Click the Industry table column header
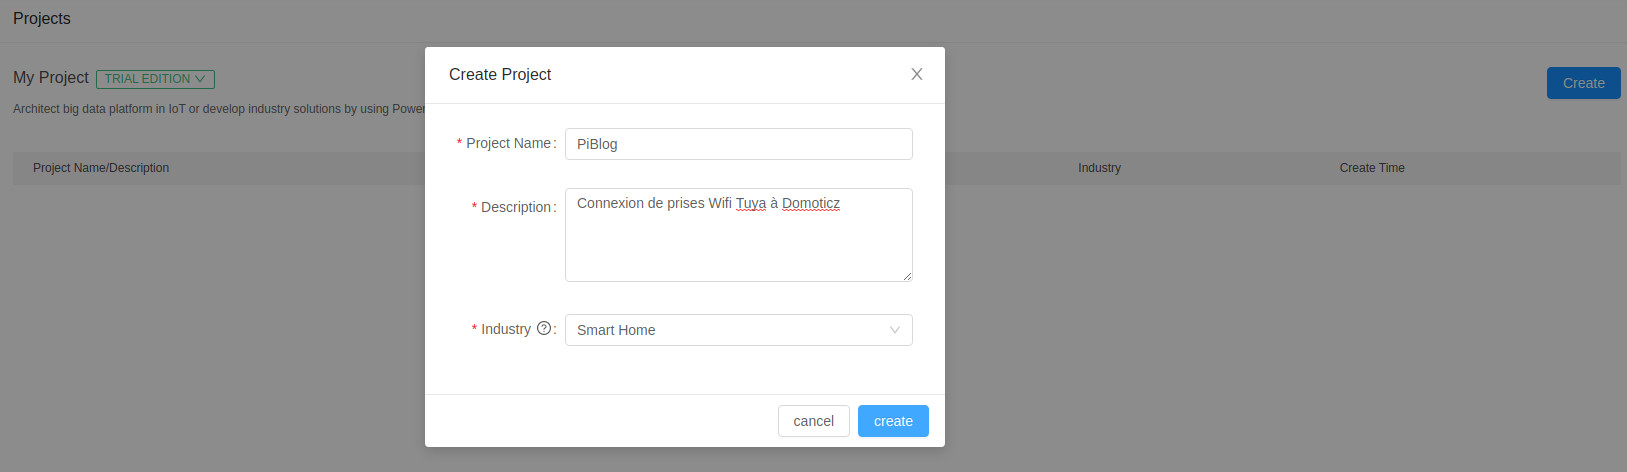The width and height of the screenshot is (1627, 472). pyautogui.click(x=1099, y=168)
